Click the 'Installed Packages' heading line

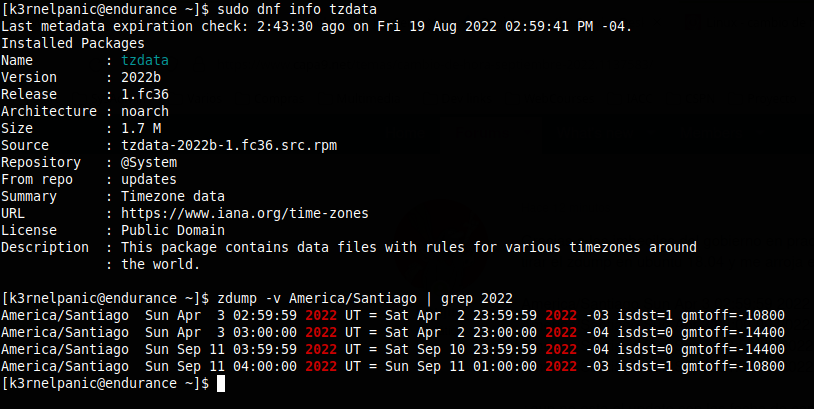pyautogui.click(x=73, y=43)
